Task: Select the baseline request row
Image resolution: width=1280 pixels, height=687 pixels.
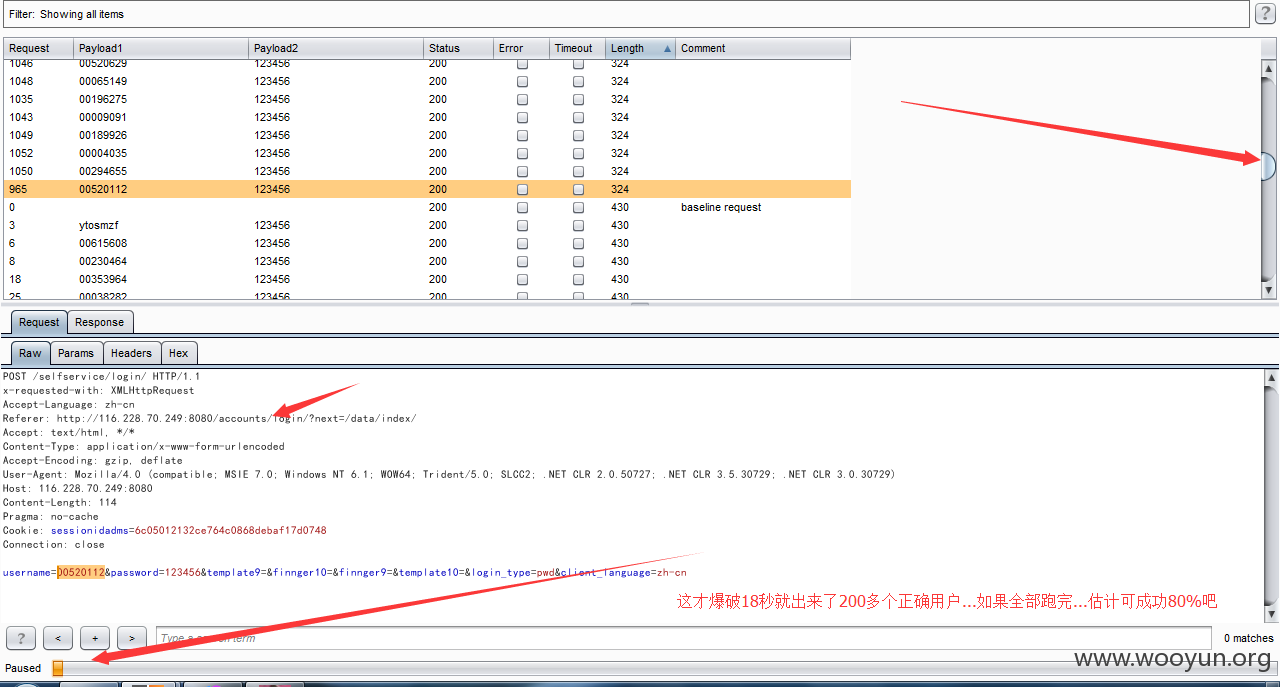Action: click(427, 207)
